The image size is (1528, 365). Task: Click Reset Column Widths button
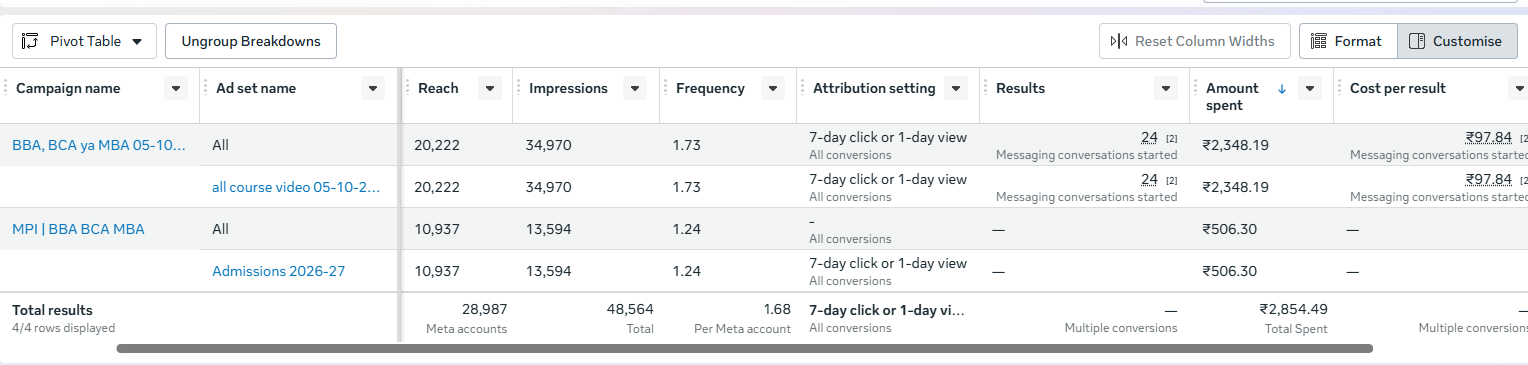pos(1195,41)
